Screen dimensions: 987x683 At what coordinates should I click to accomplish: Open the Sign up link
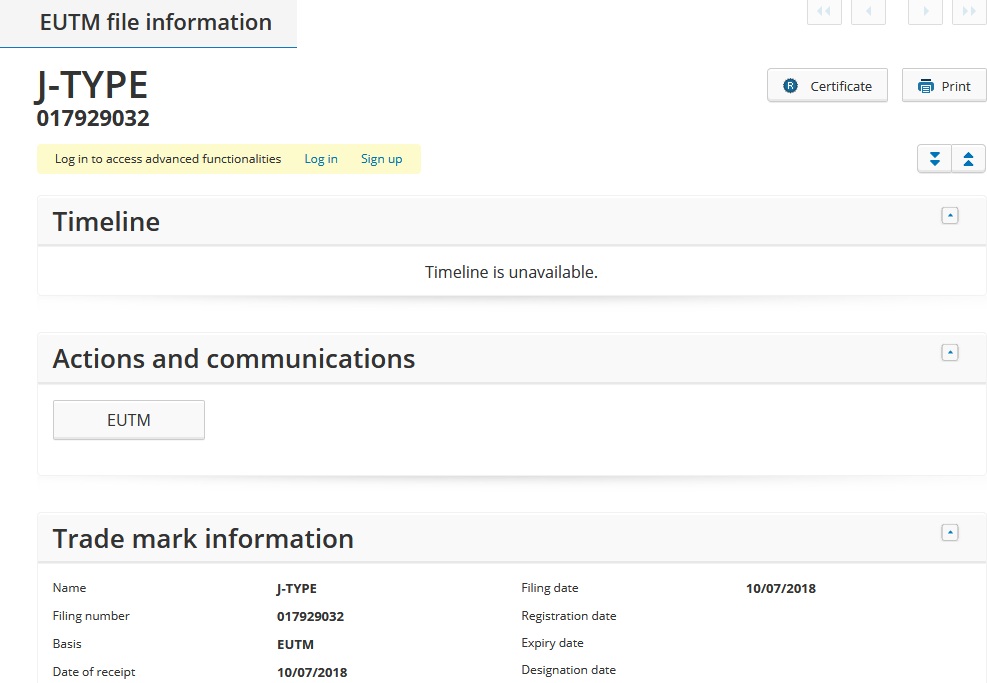(x=381, y=159)
